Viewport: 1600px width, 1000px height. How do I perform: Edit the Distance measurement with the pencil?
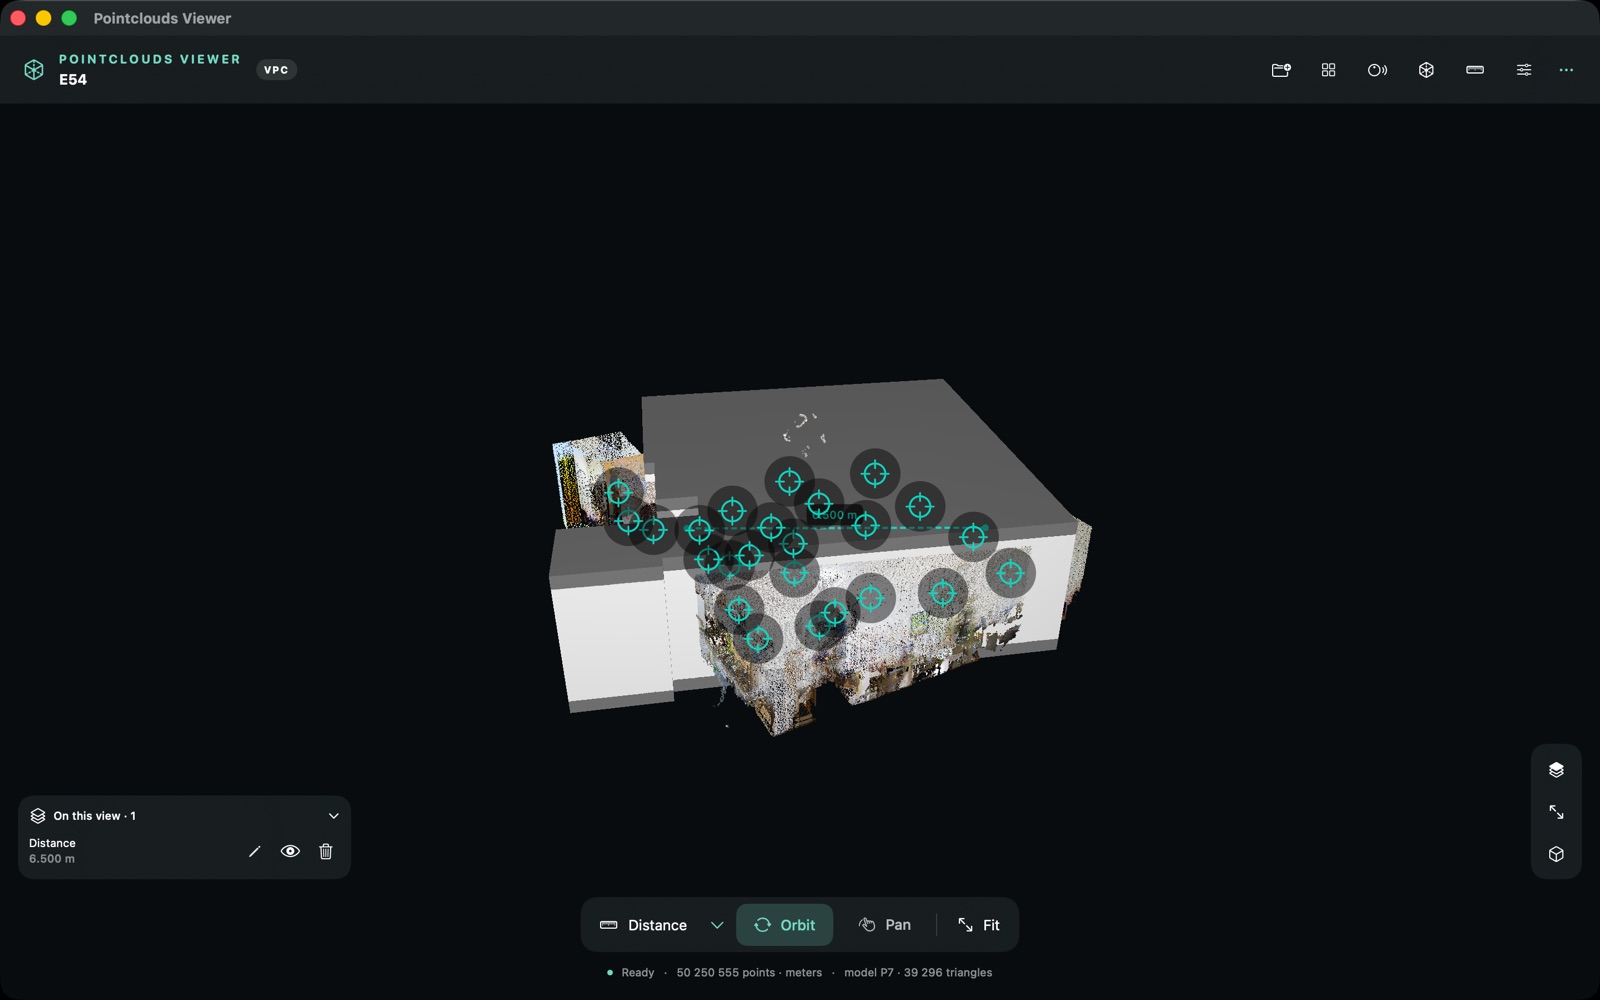[254, 852]
